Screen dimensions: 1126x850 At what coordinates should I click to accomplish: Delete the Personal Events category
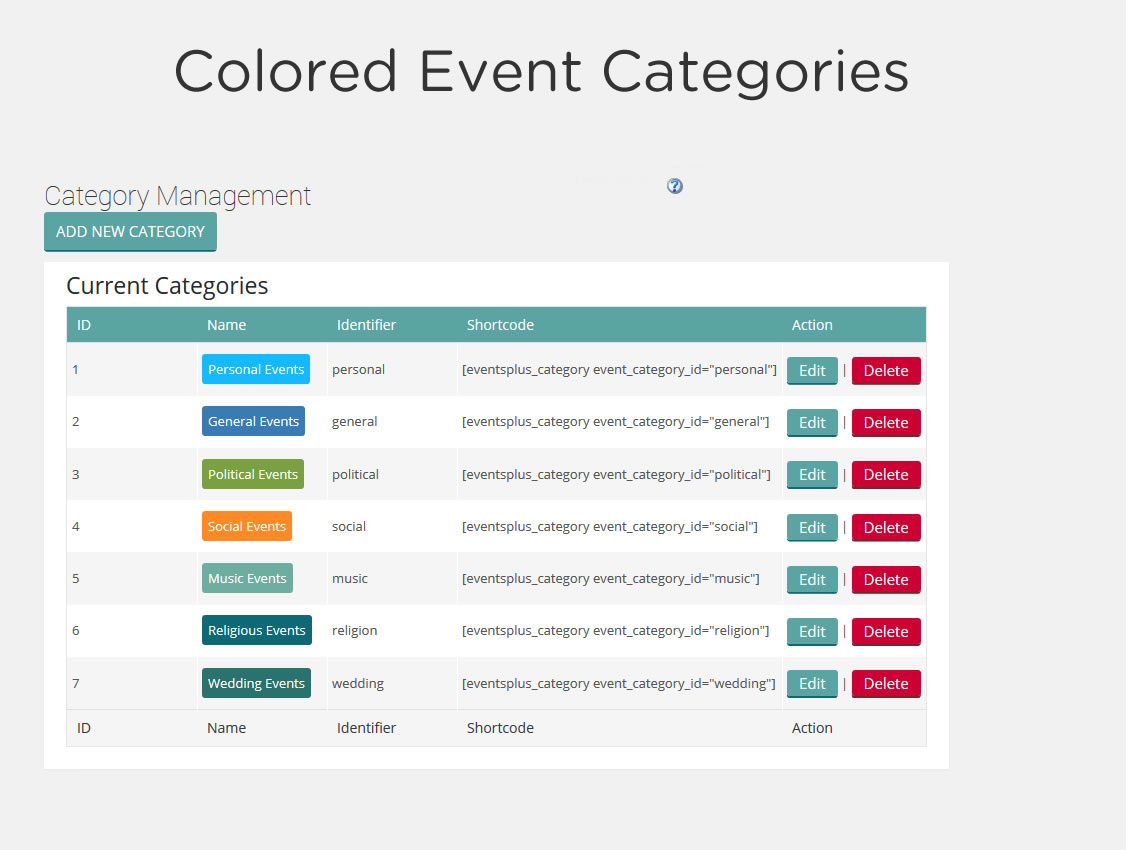coord(885,370)
